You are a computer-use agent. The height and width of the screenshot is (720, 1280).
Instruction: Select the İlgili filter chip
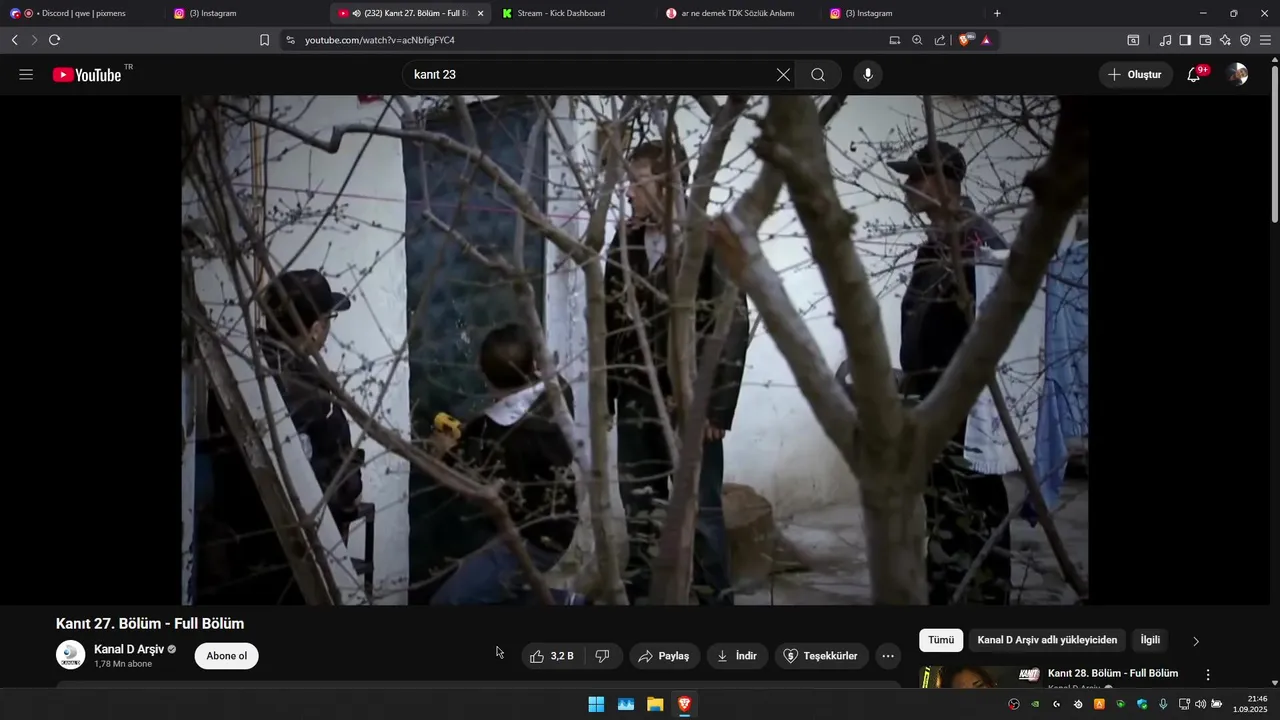pyautogui.click(x=1150, y=640)
